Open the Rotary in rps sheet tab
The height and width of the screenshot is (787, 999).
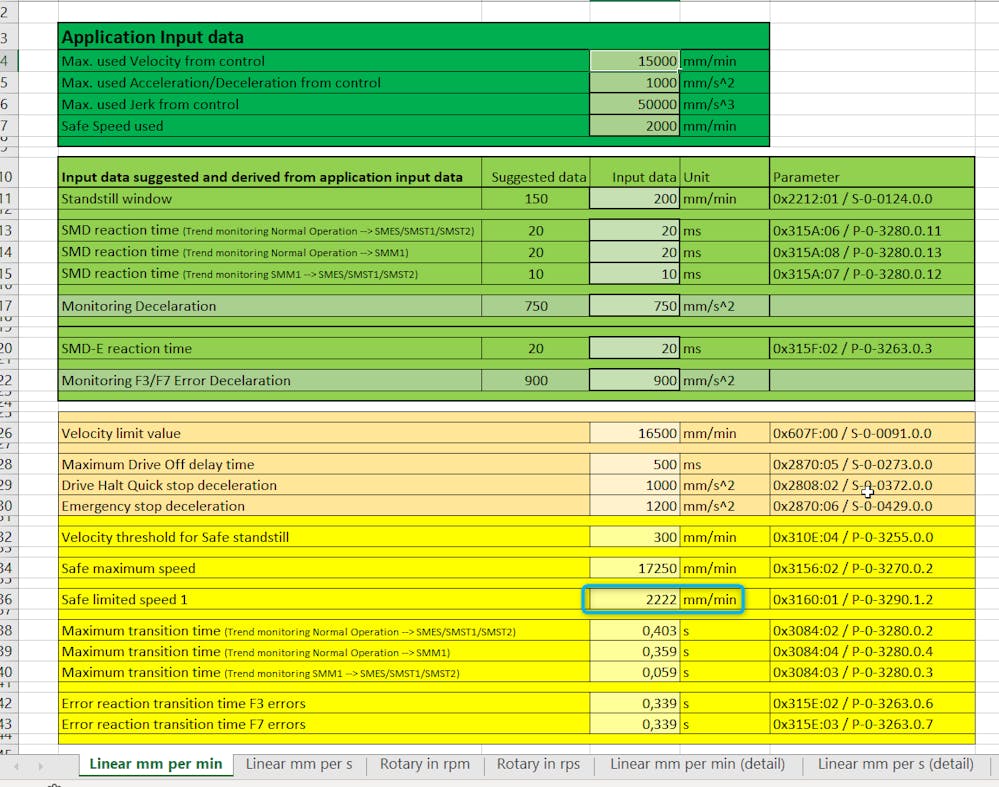[x=538, y=763]
